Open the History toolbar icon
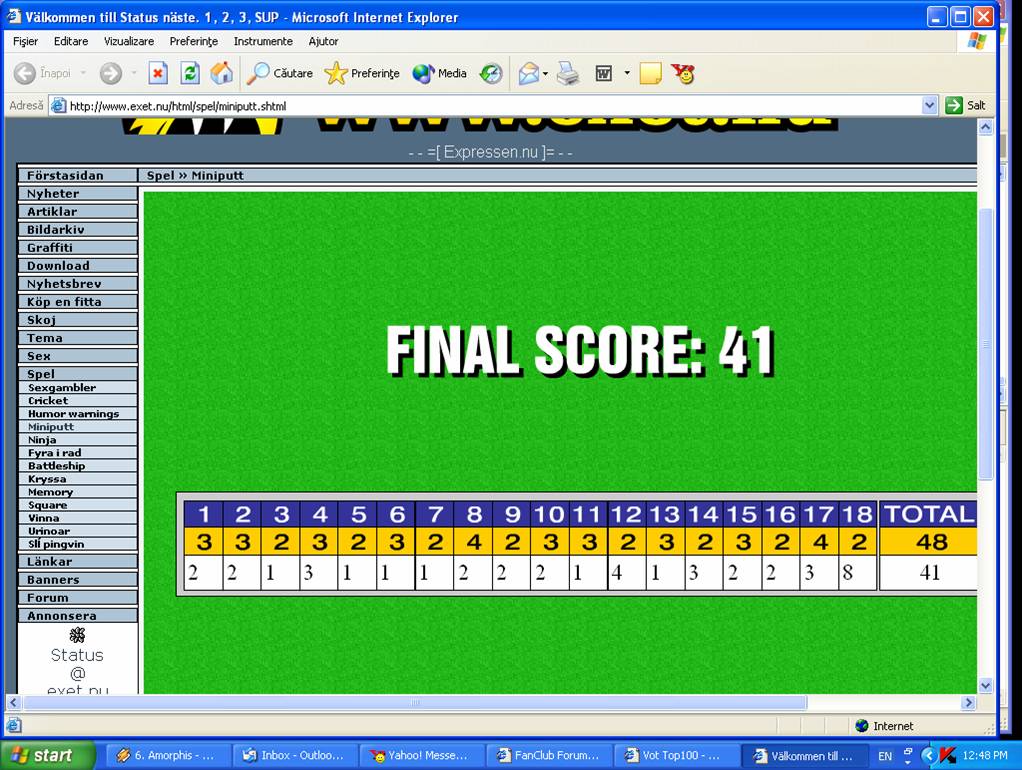The width and height of the screenshot is (1022, 770). click(x=491, y=73)
